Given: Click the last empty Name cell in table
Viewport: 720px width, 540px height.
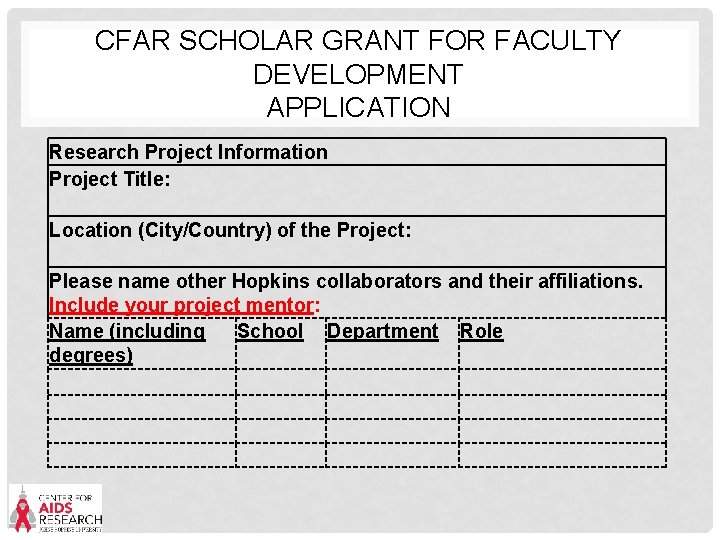Looking at the screenshot, I should pyautogui.click(x=142, y=455).
